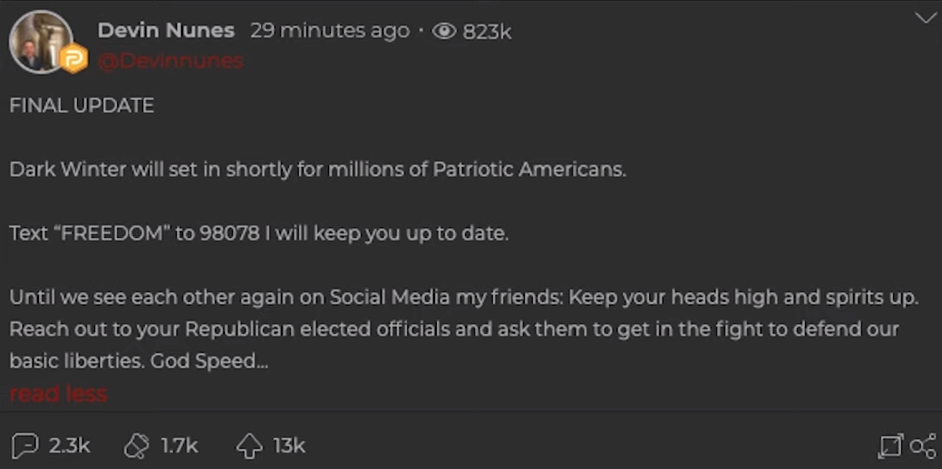Click the echo repost icon

(136, 445)
